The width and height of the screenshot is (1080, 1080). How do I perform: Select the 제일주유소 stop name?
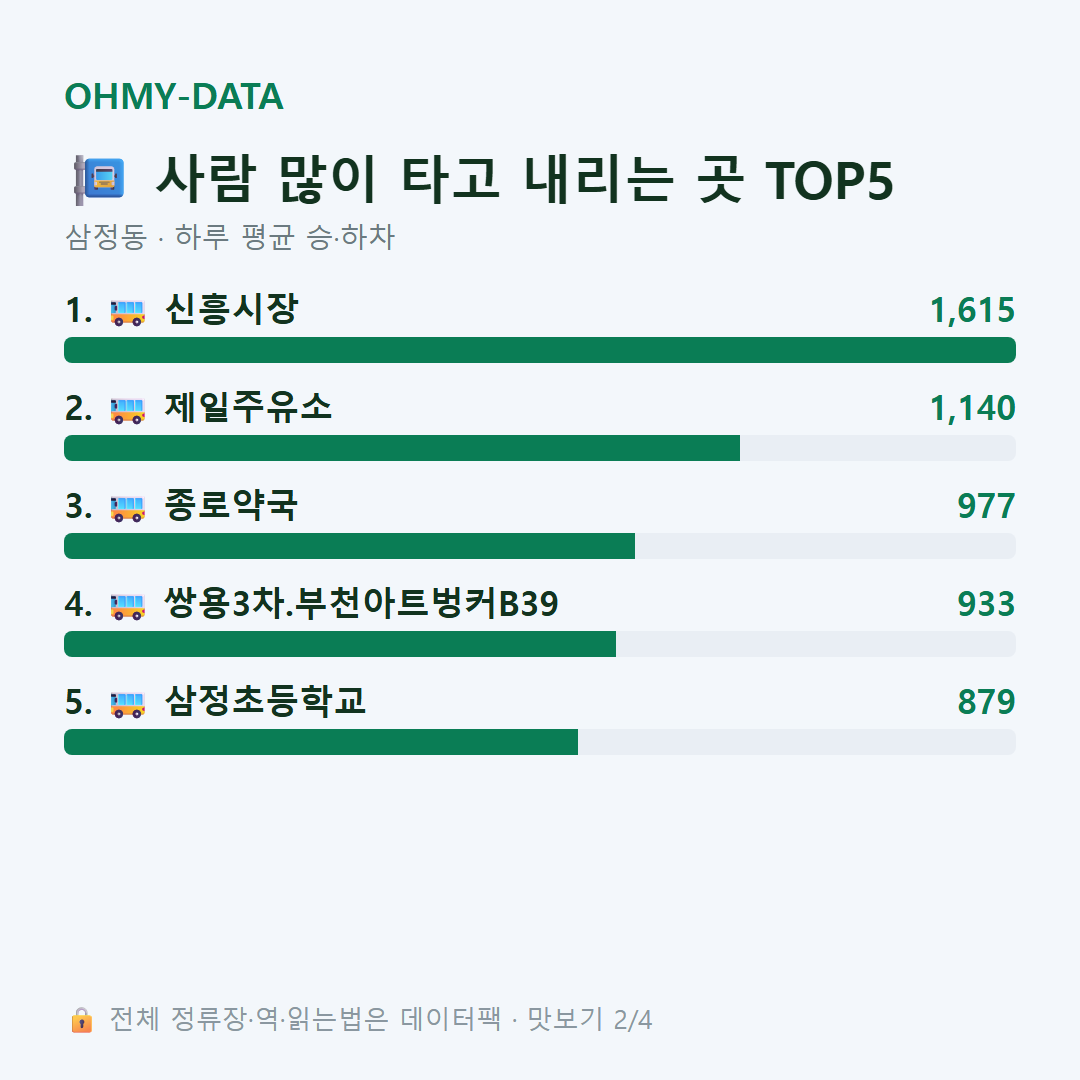pyautogui.click(x=248, y=407)
